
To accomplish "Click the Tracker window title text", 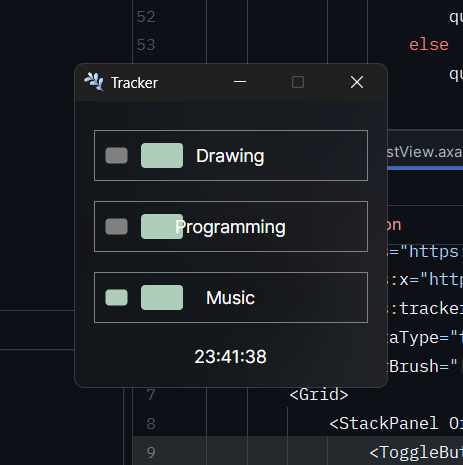I will [x=134, y=83].
